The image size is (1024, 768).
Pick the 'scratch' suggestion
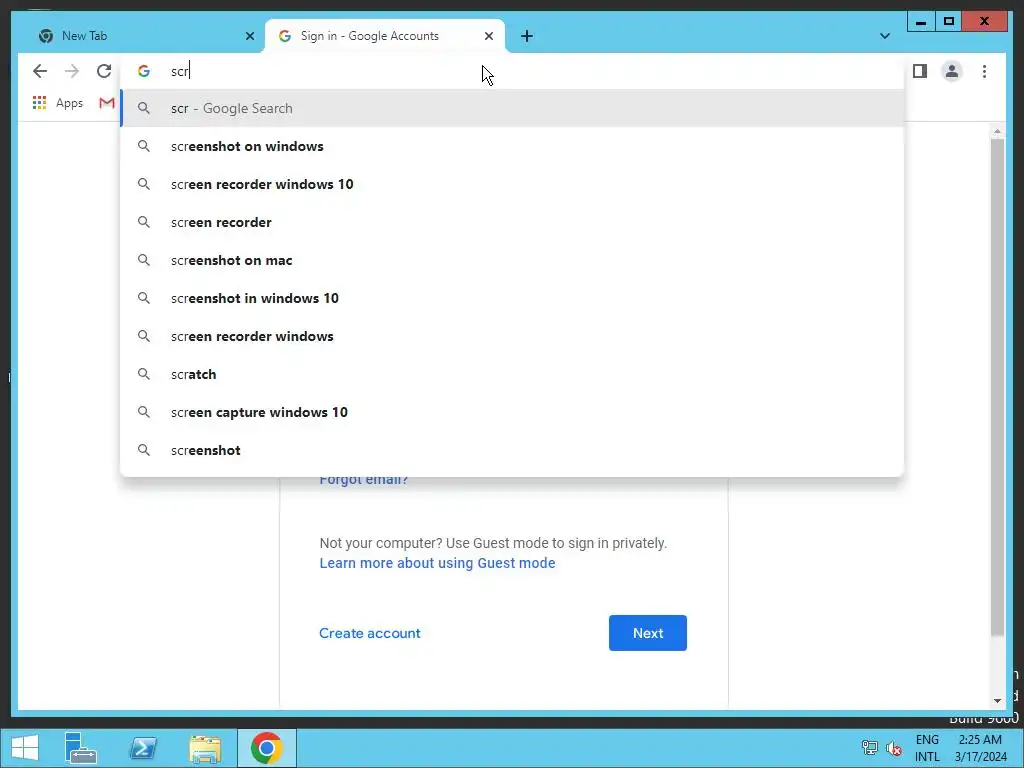pos(513,374)
